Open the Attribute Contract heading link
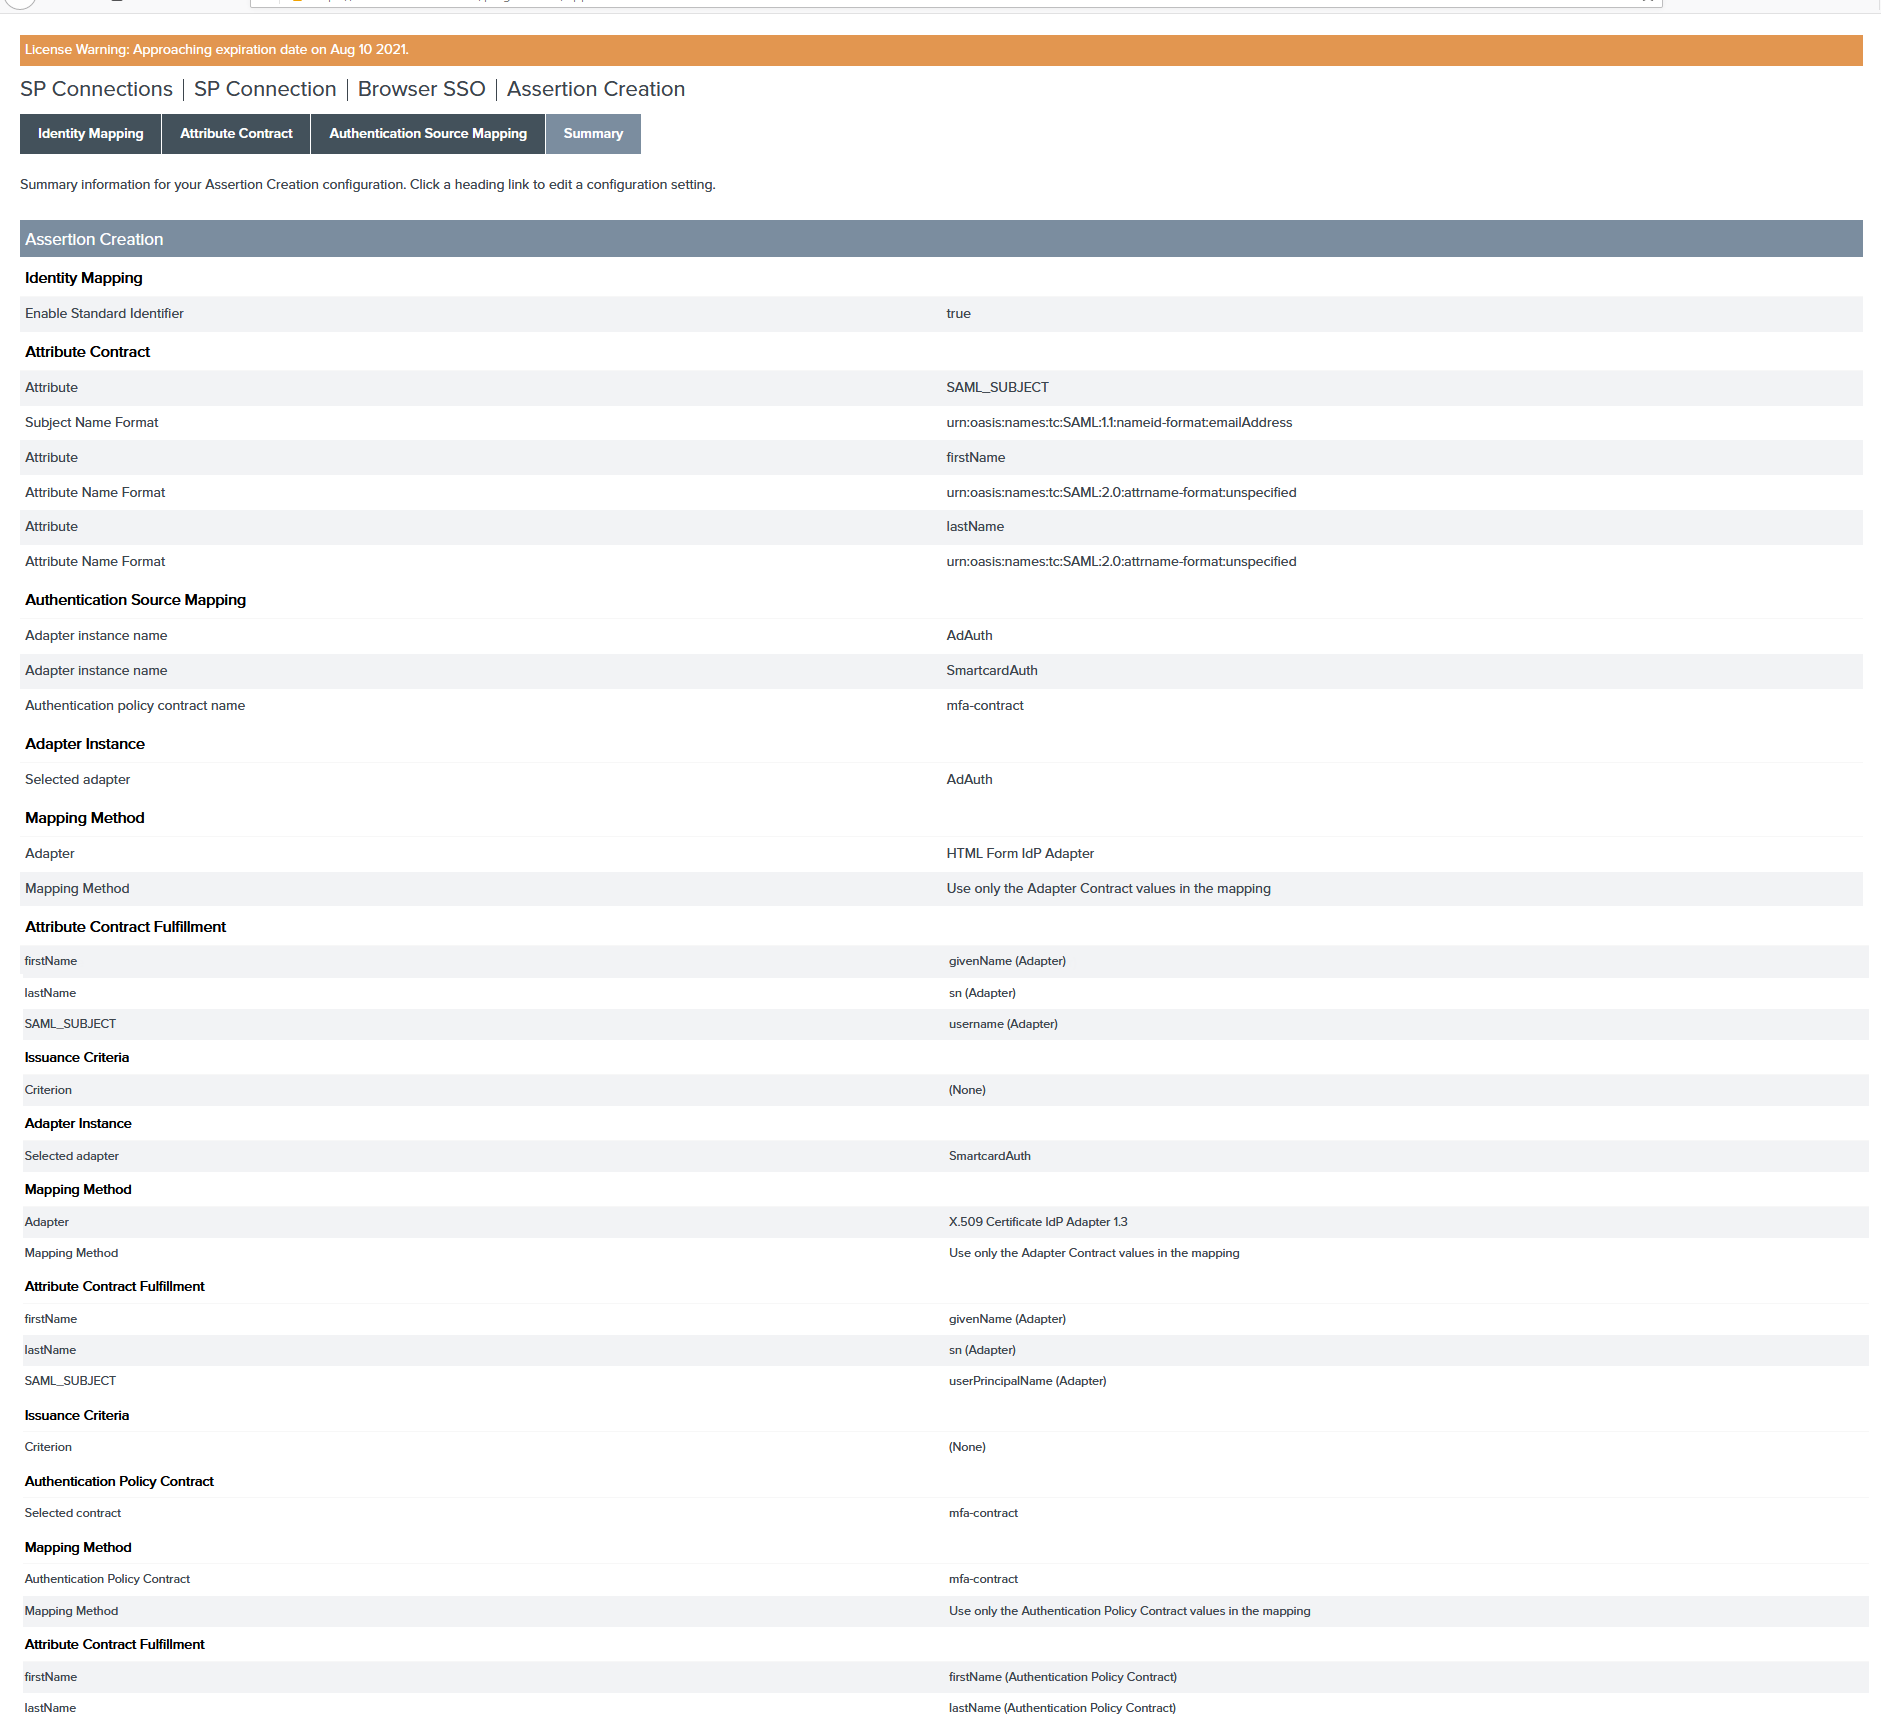1881x1718 pixels. pyautogui.click(x=88, y=352)
